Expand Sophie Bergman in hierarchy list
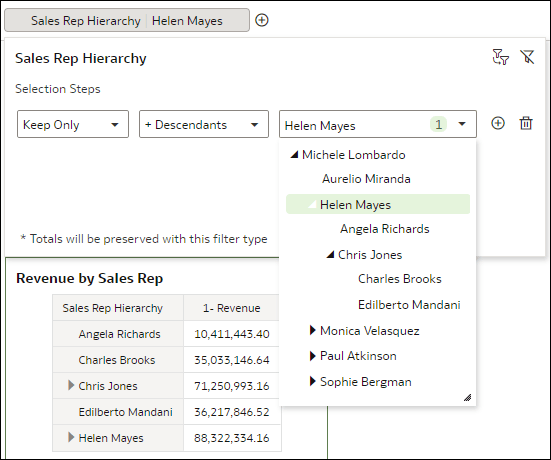551x460 pixels. coord(313,382)
